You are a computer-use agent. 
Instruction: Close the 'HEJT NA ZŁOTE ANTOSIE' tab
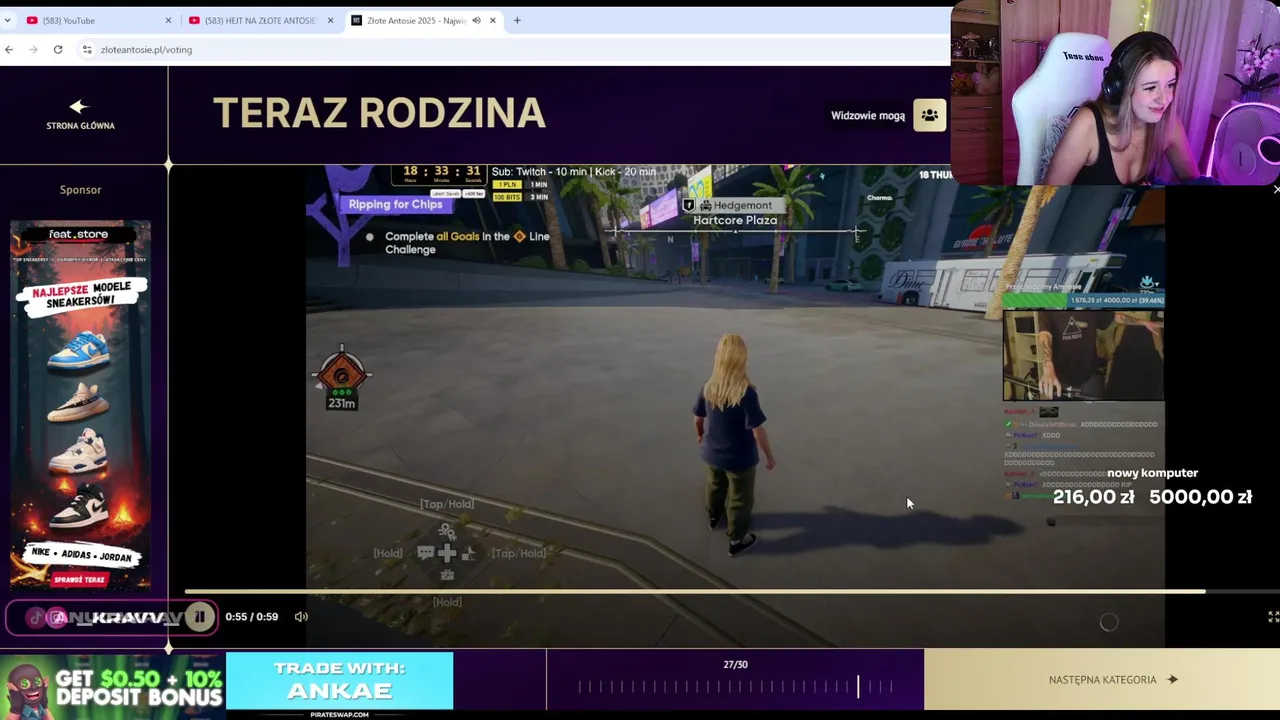(x=330, y=20)
